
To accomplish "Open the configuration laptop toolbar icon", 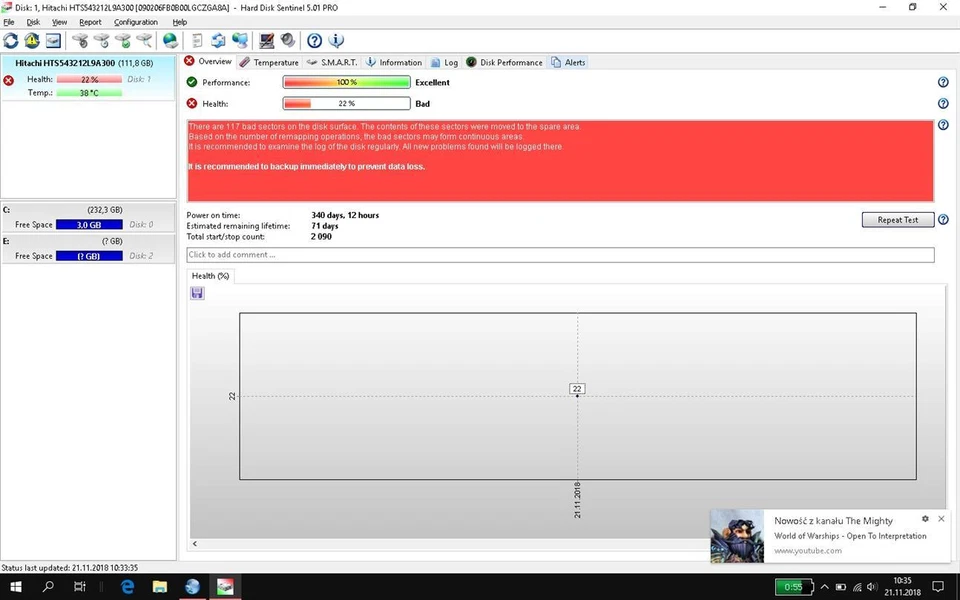I will point(266,41).
